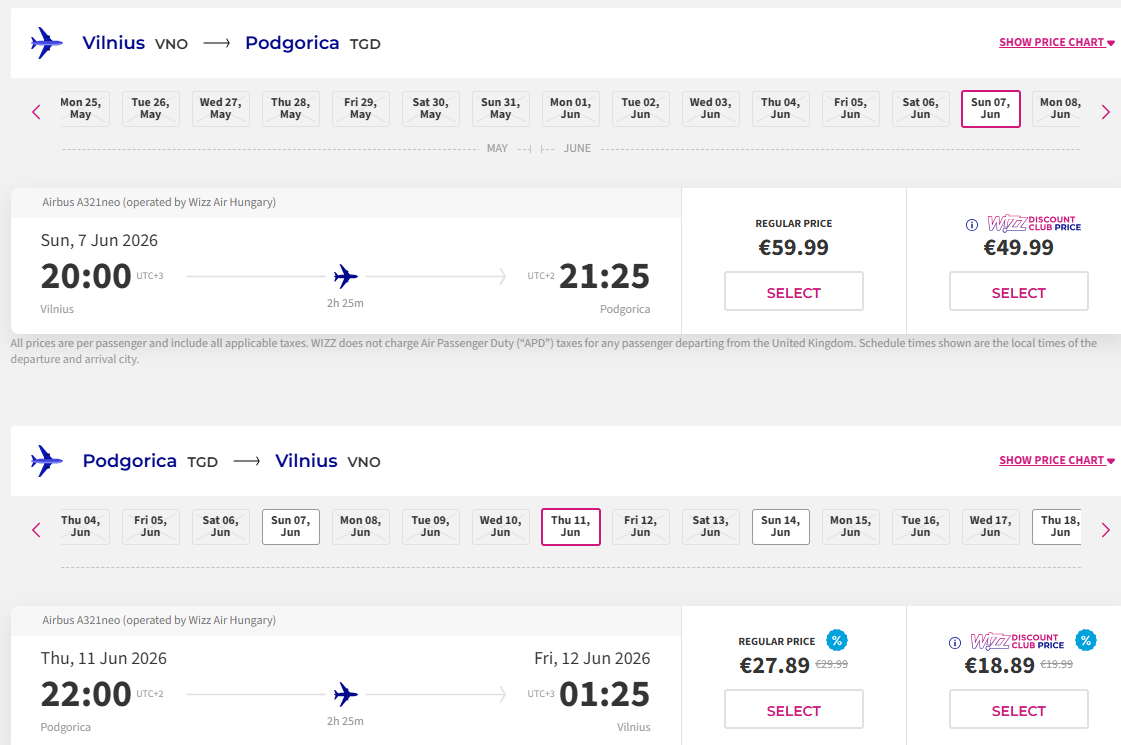1121x745 pixels.
Task: Click the plane icon beside Vilnius to Podgorica heading
Action: click(47, 43)
